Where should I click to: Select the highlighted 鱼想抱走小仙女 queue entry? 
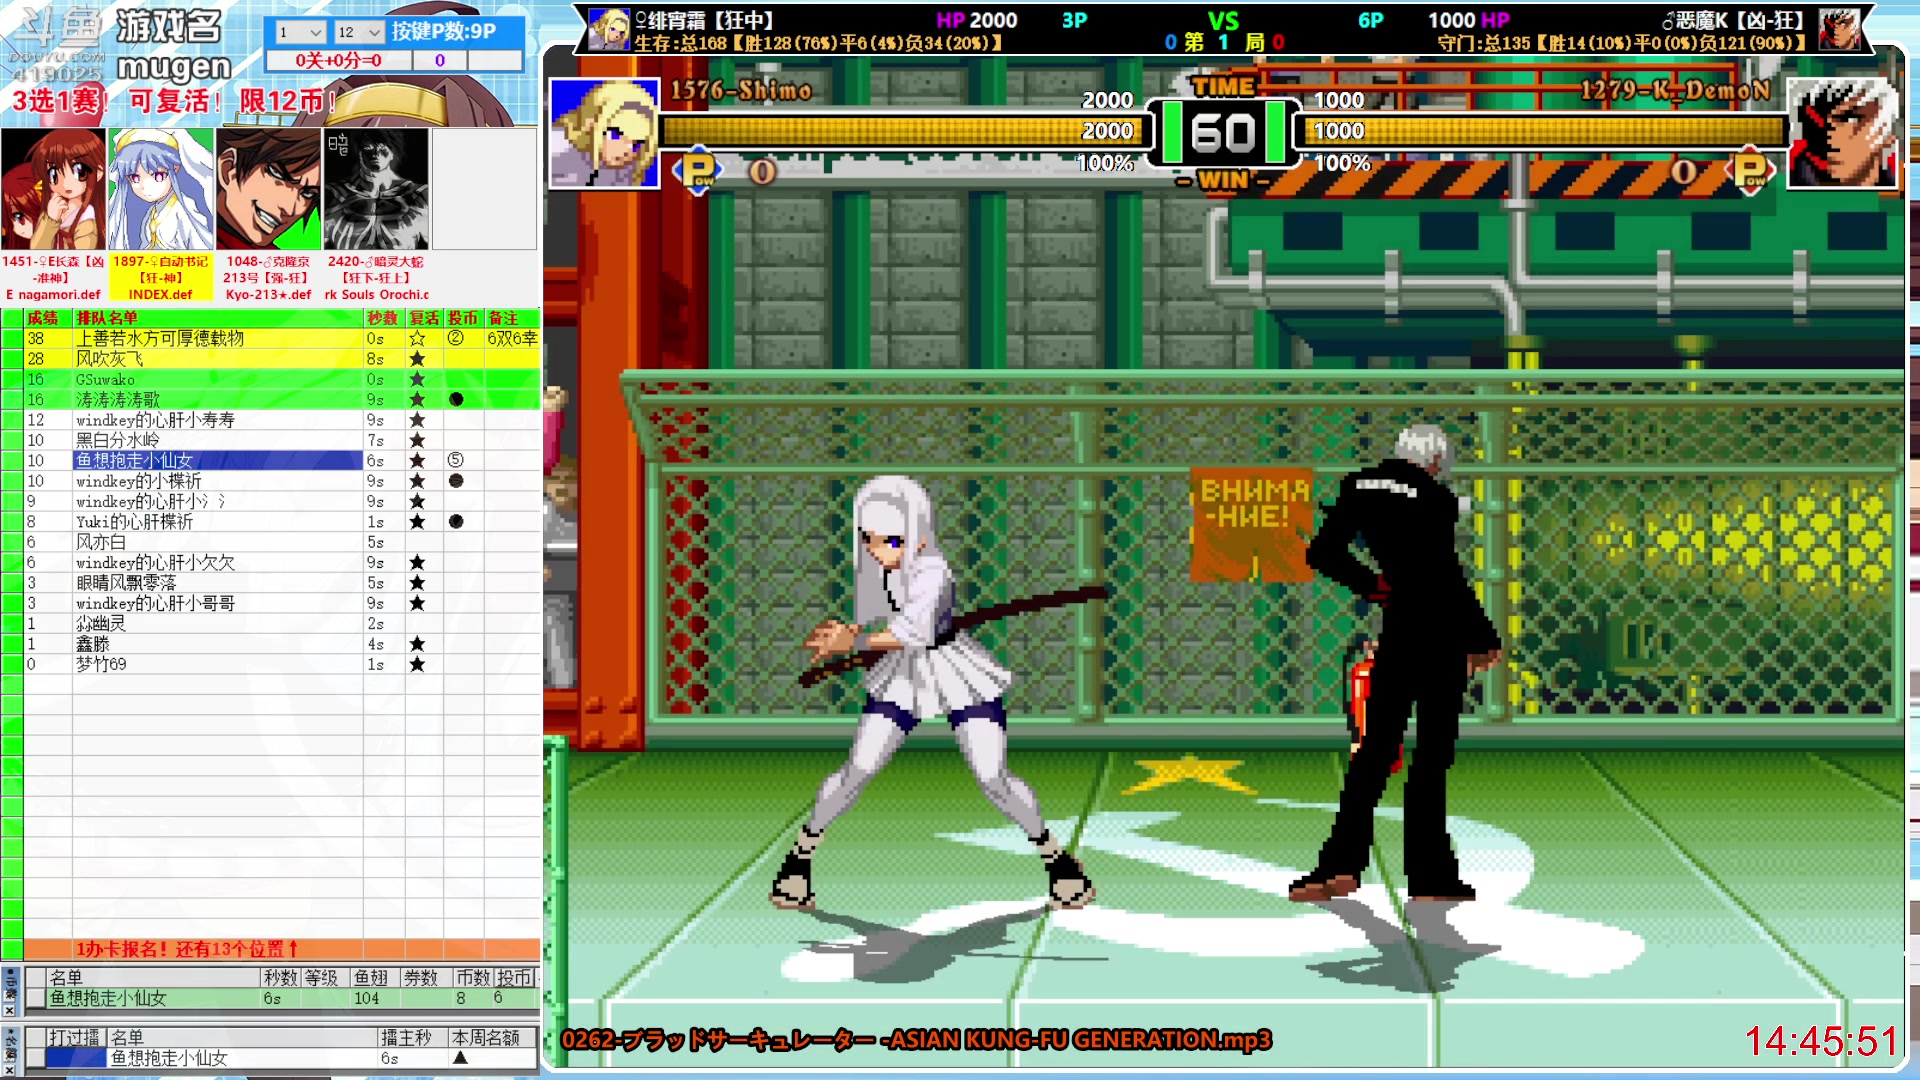pyautogui.click(x=218, y=460)
